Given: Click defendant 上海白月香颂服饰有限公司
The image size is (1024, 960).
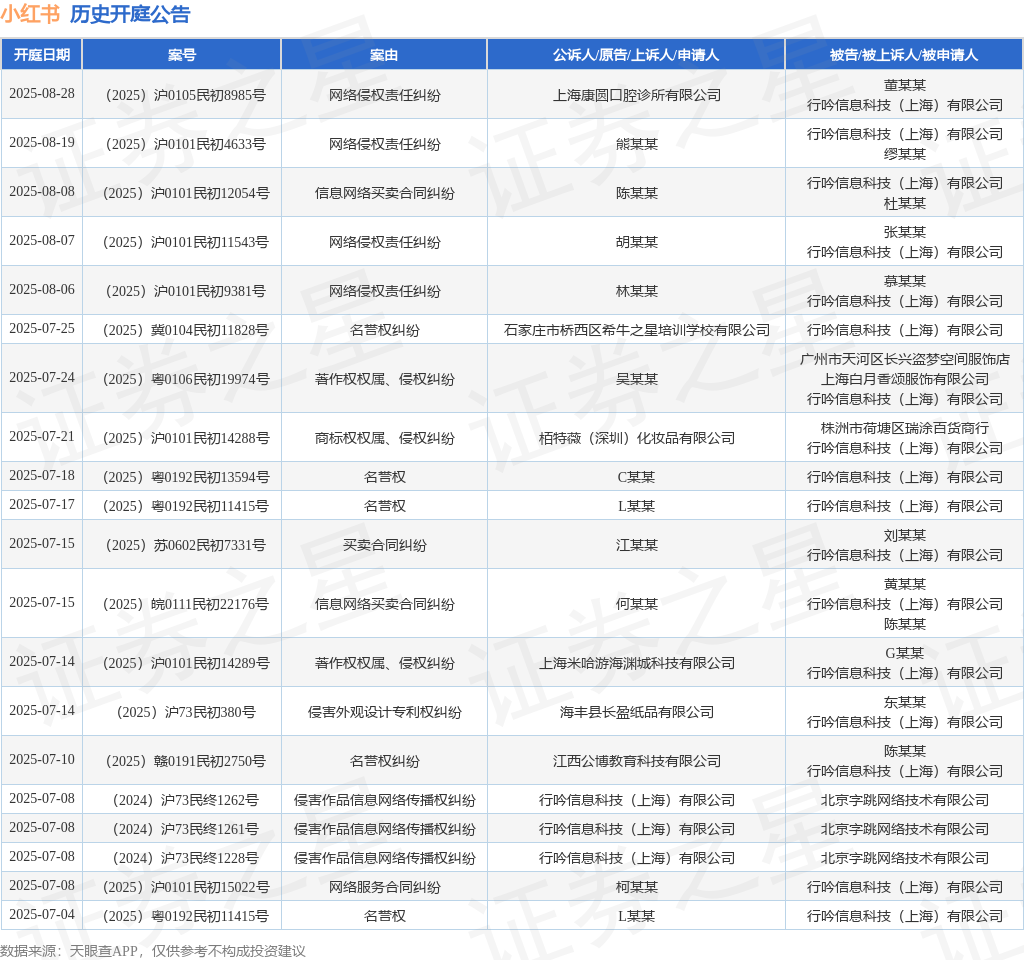Looking at the screenshot, I should 904,379.
